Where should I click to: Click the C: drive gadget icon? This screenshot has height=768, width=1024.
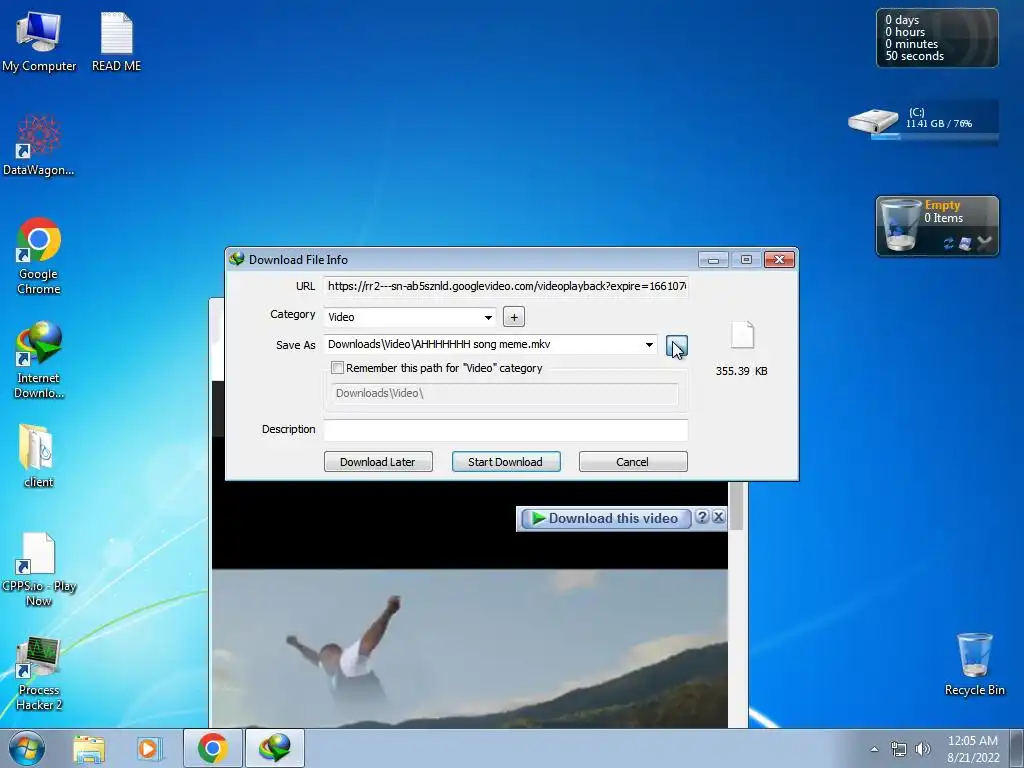874,121
